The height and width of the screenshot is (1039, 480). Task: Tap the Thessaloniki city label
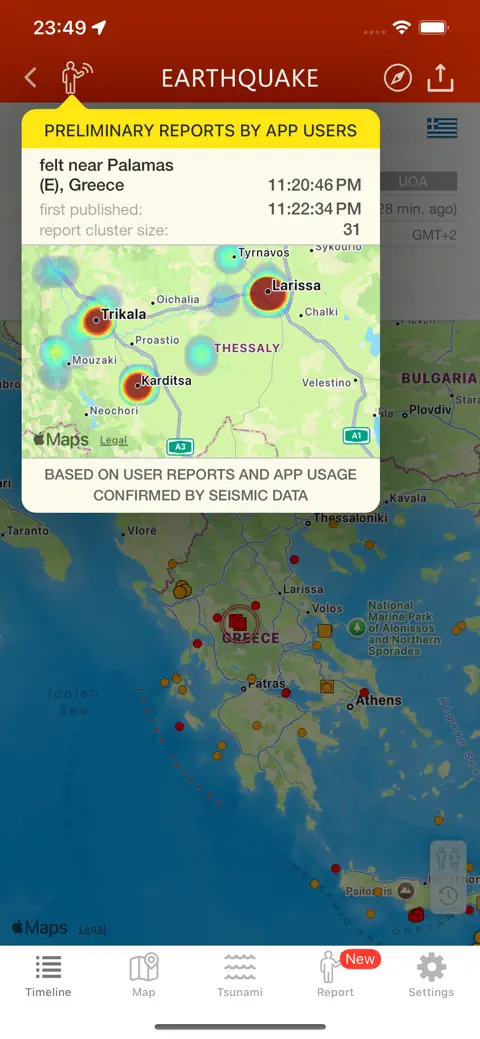349,518
